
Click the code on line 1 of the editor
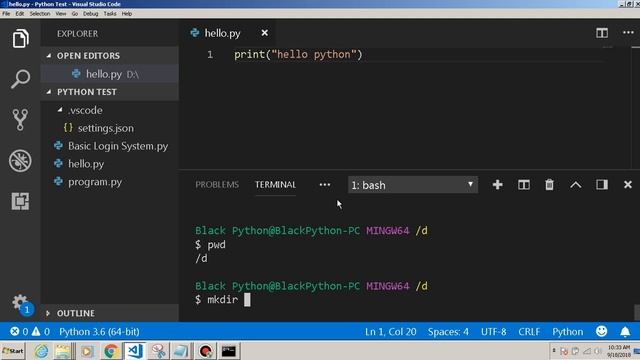click(x=298, y=54)
